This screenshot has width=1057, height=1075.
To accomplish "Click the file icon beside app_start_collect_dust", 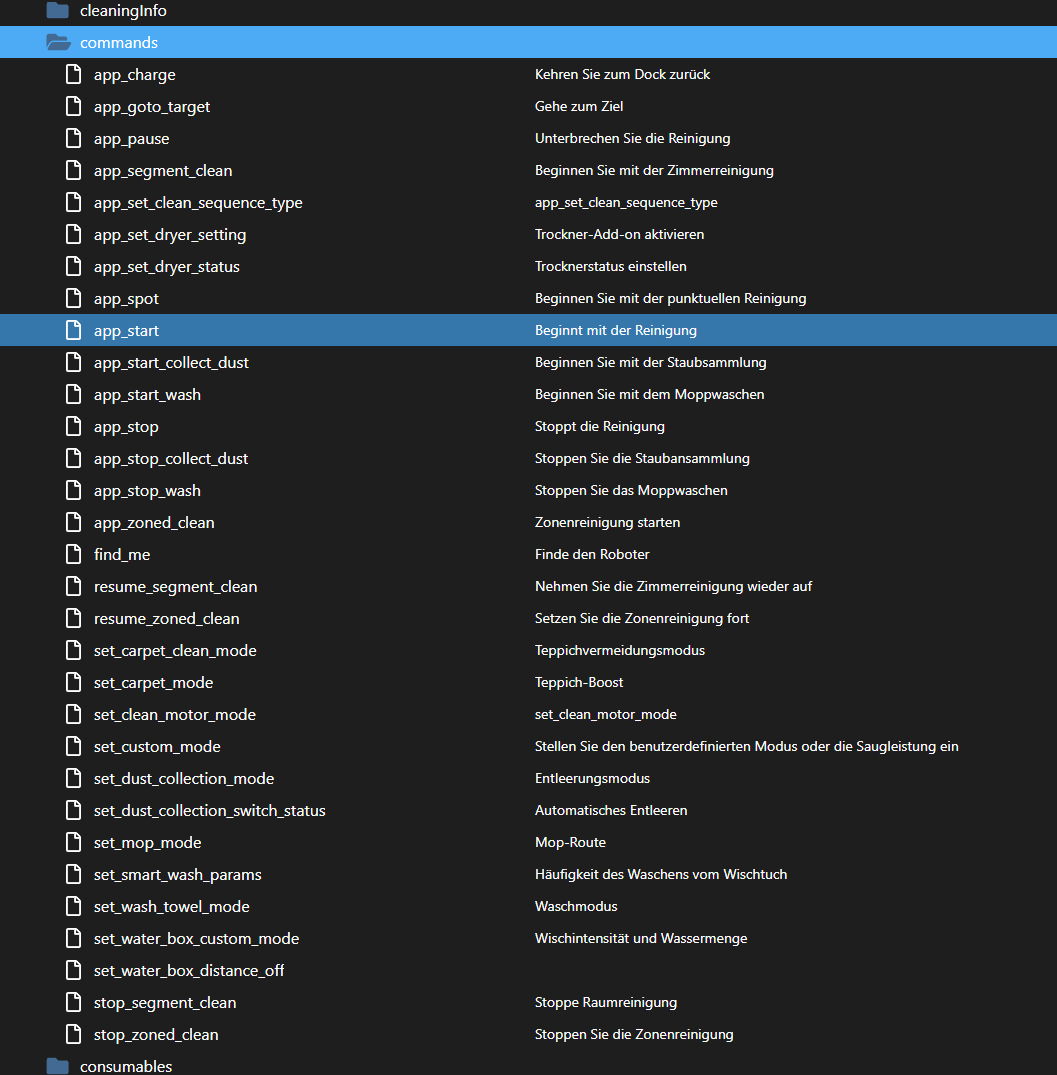I will [x=73, y=362].
